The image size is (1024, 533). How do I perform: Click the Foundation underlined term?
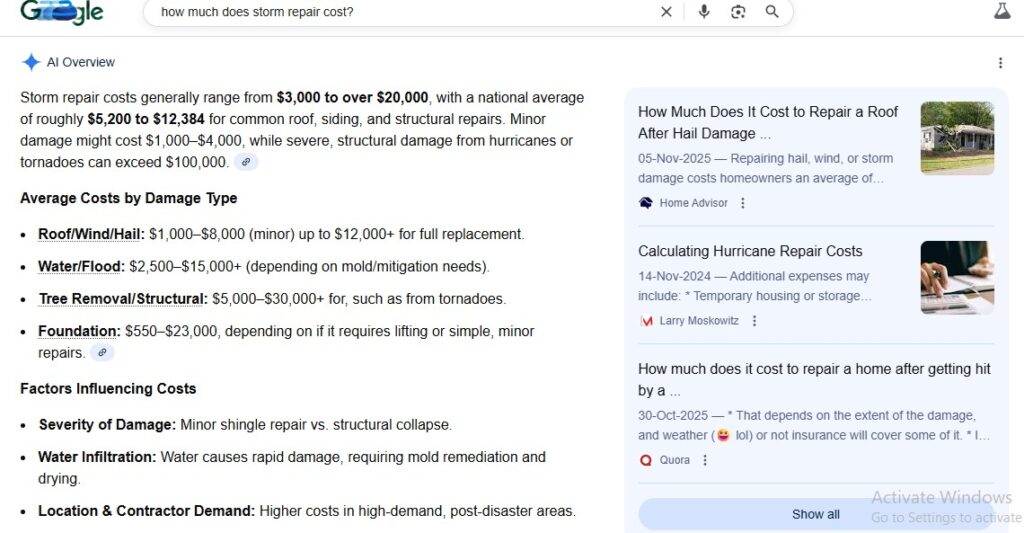(x=79, y=331)
